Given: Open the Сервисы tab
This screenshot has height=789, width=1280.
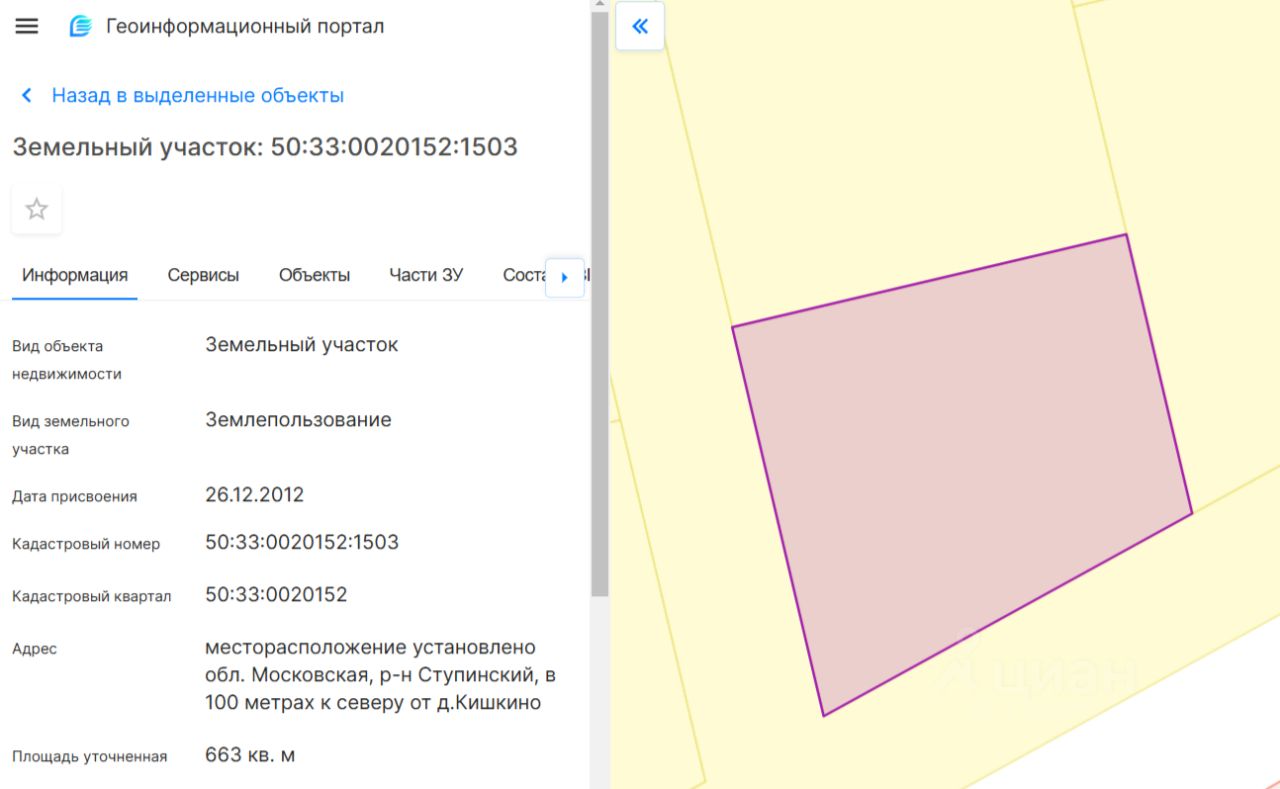Looking at the screenshot, I should pyautogui.click(x=203, y=275).
